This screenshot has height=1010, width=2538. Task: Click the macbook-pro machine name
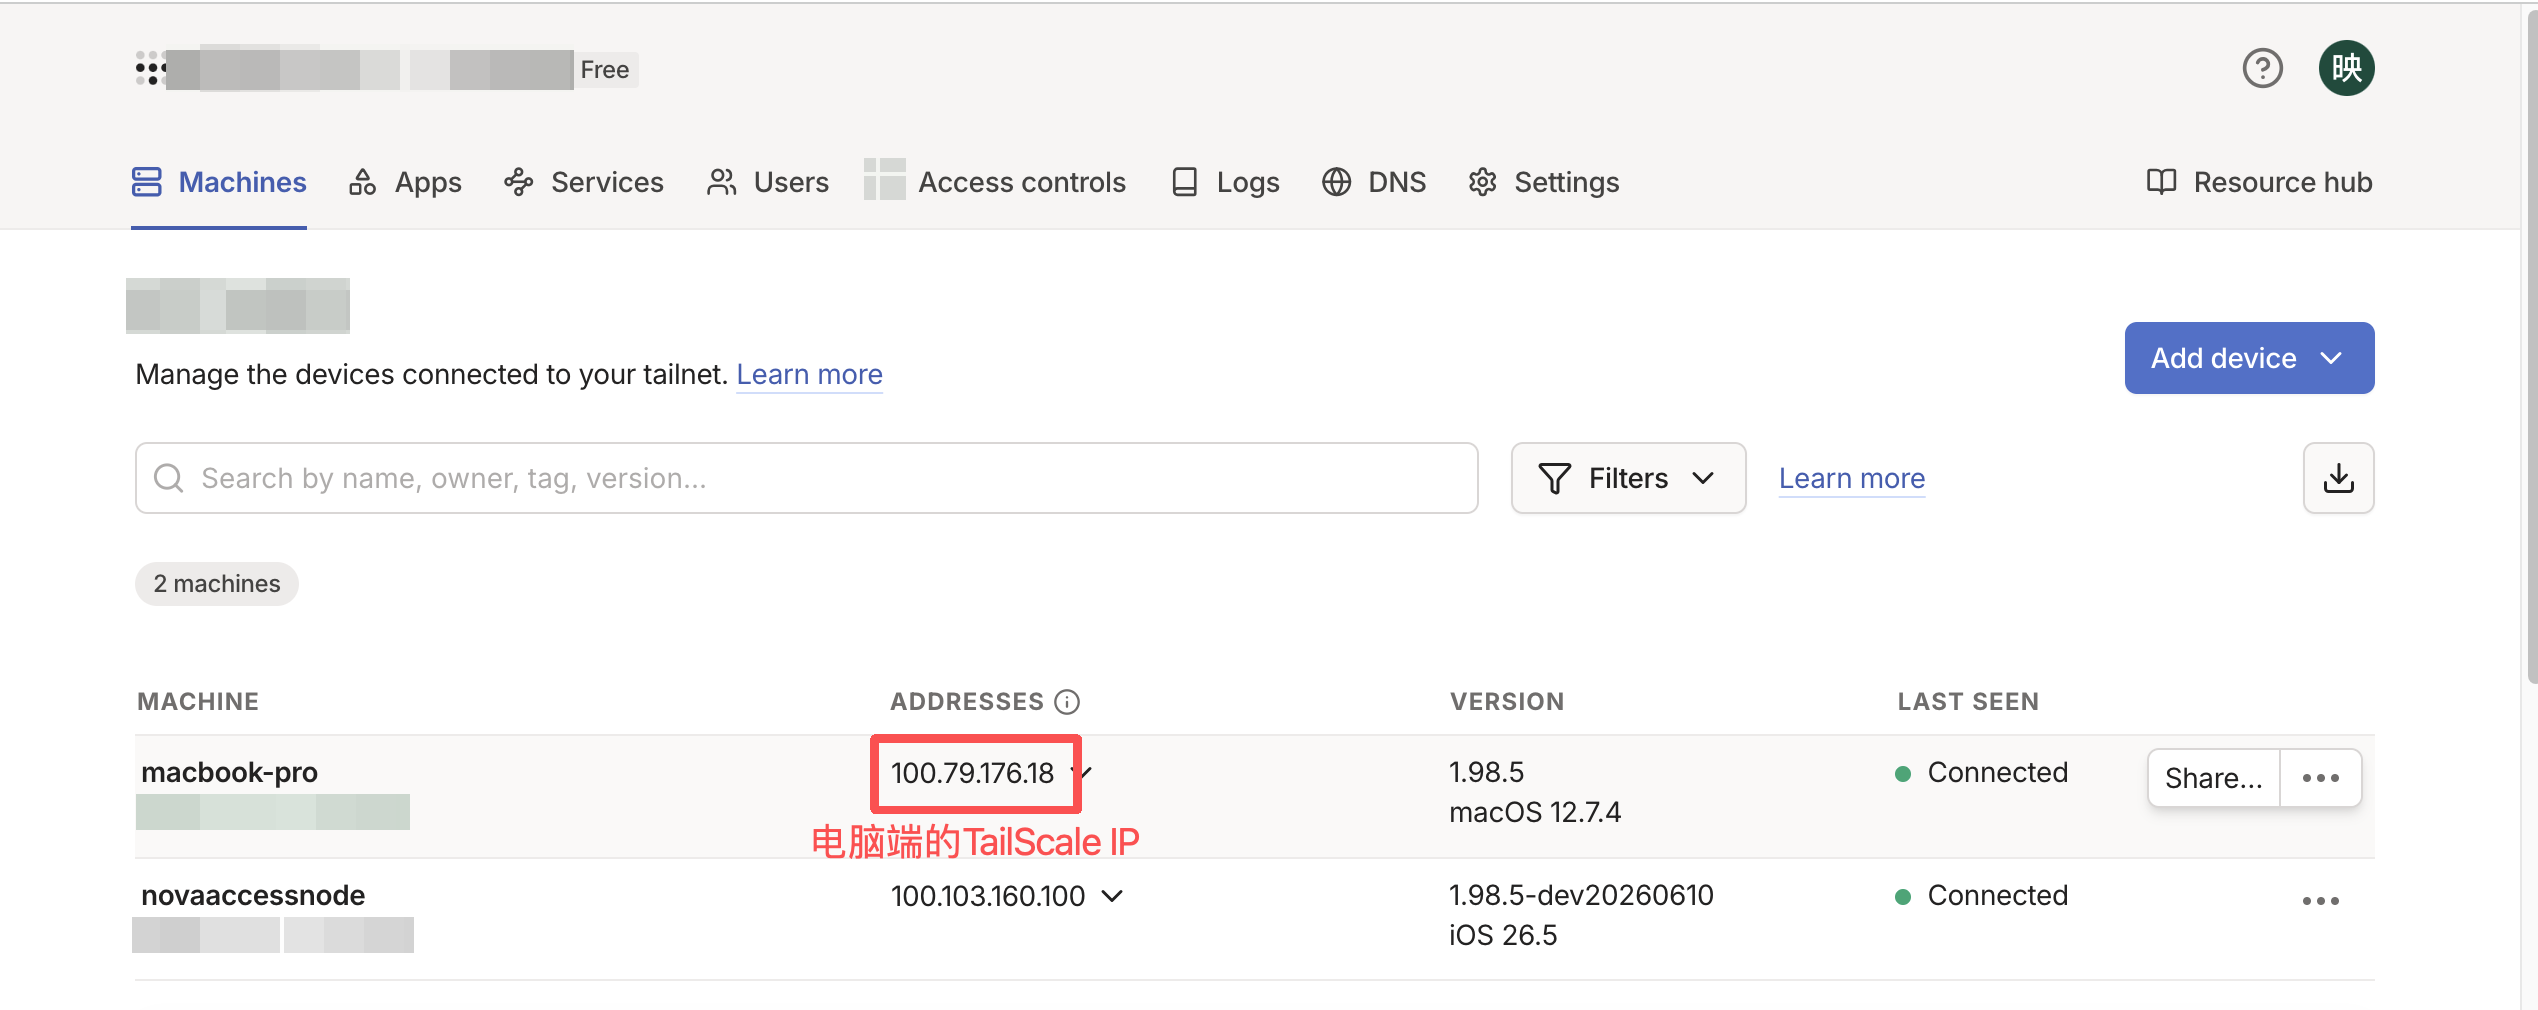pos(229,772)
